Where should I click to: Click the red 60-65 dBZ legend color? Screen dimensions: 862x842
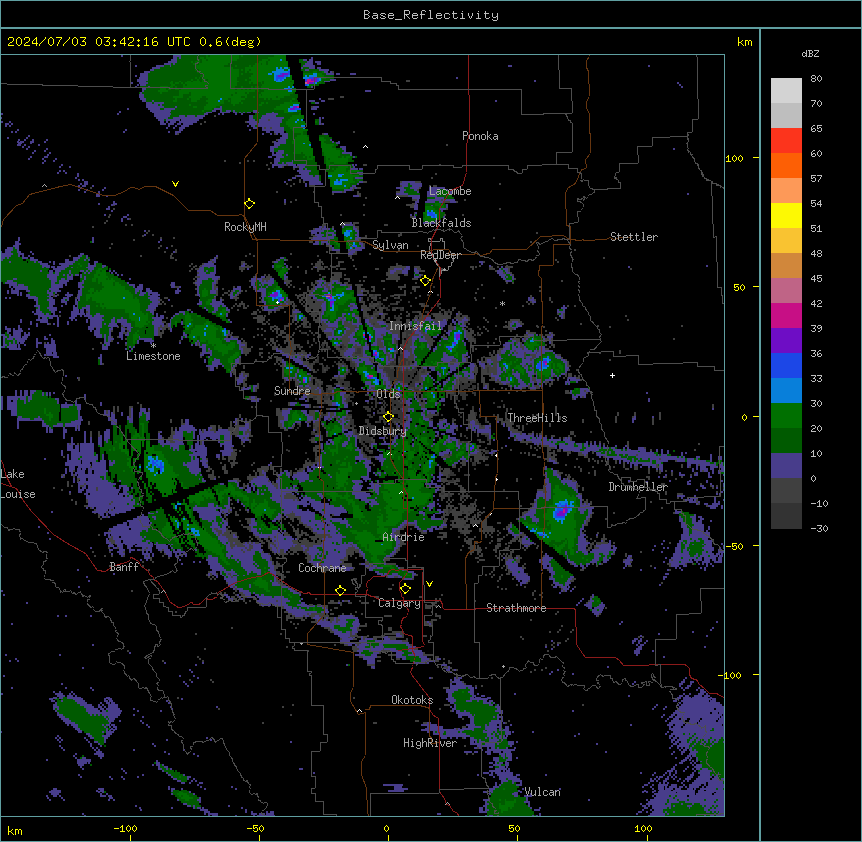tap(786, 140)
